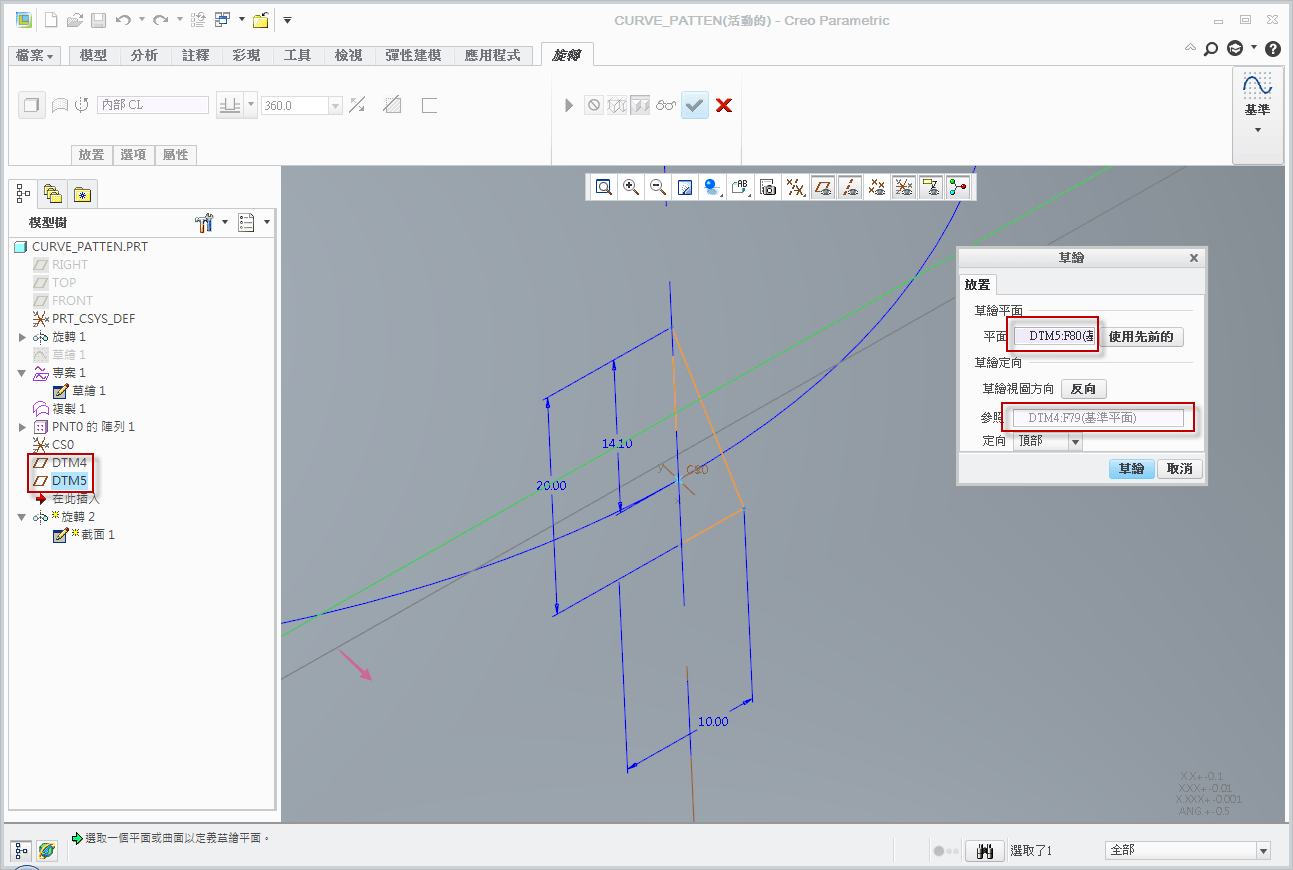Image resolution: width=1293 pixels, height=870 pixels.
Task: Click the Zoom Out magnifier icon
Action: pos(658,186)
